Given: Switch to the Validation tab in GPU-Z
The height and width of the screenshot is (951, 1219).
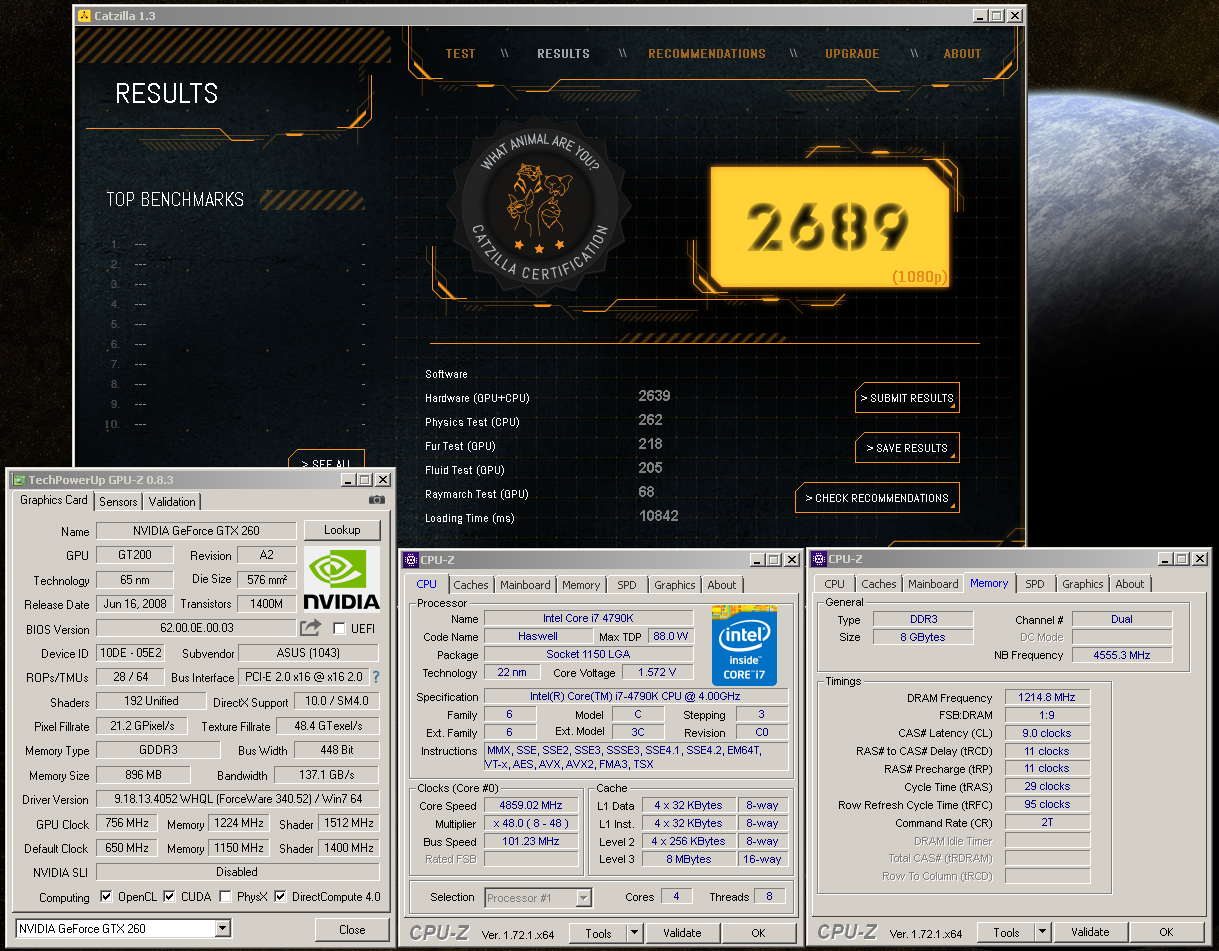Looking at the screenshot, I should (x=172, y=502).
